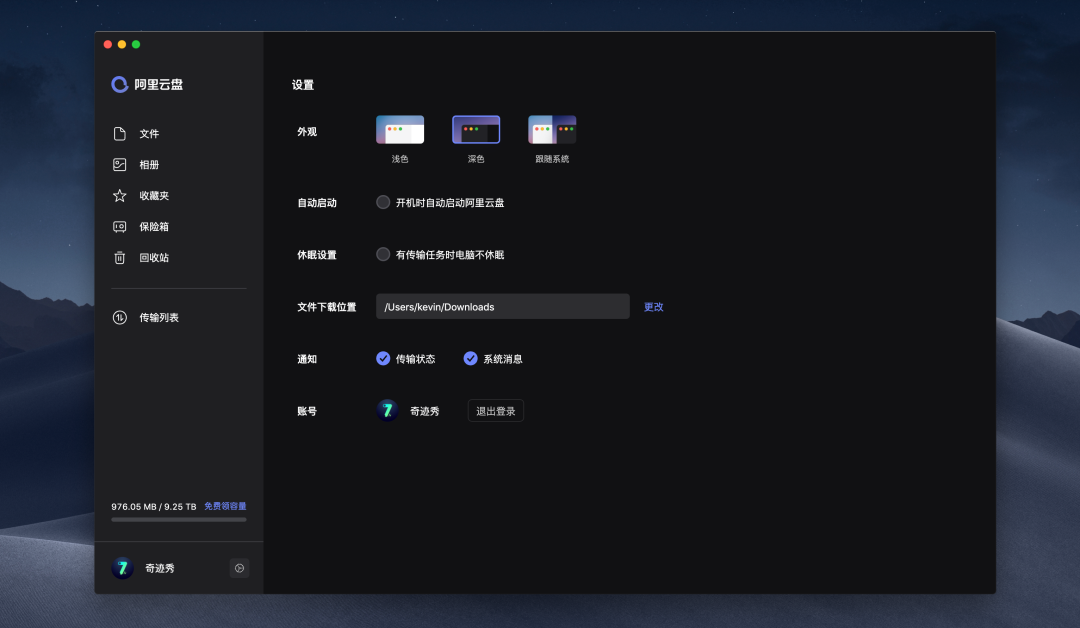Uncheck 系统消息 notification

tap(470, 359)
